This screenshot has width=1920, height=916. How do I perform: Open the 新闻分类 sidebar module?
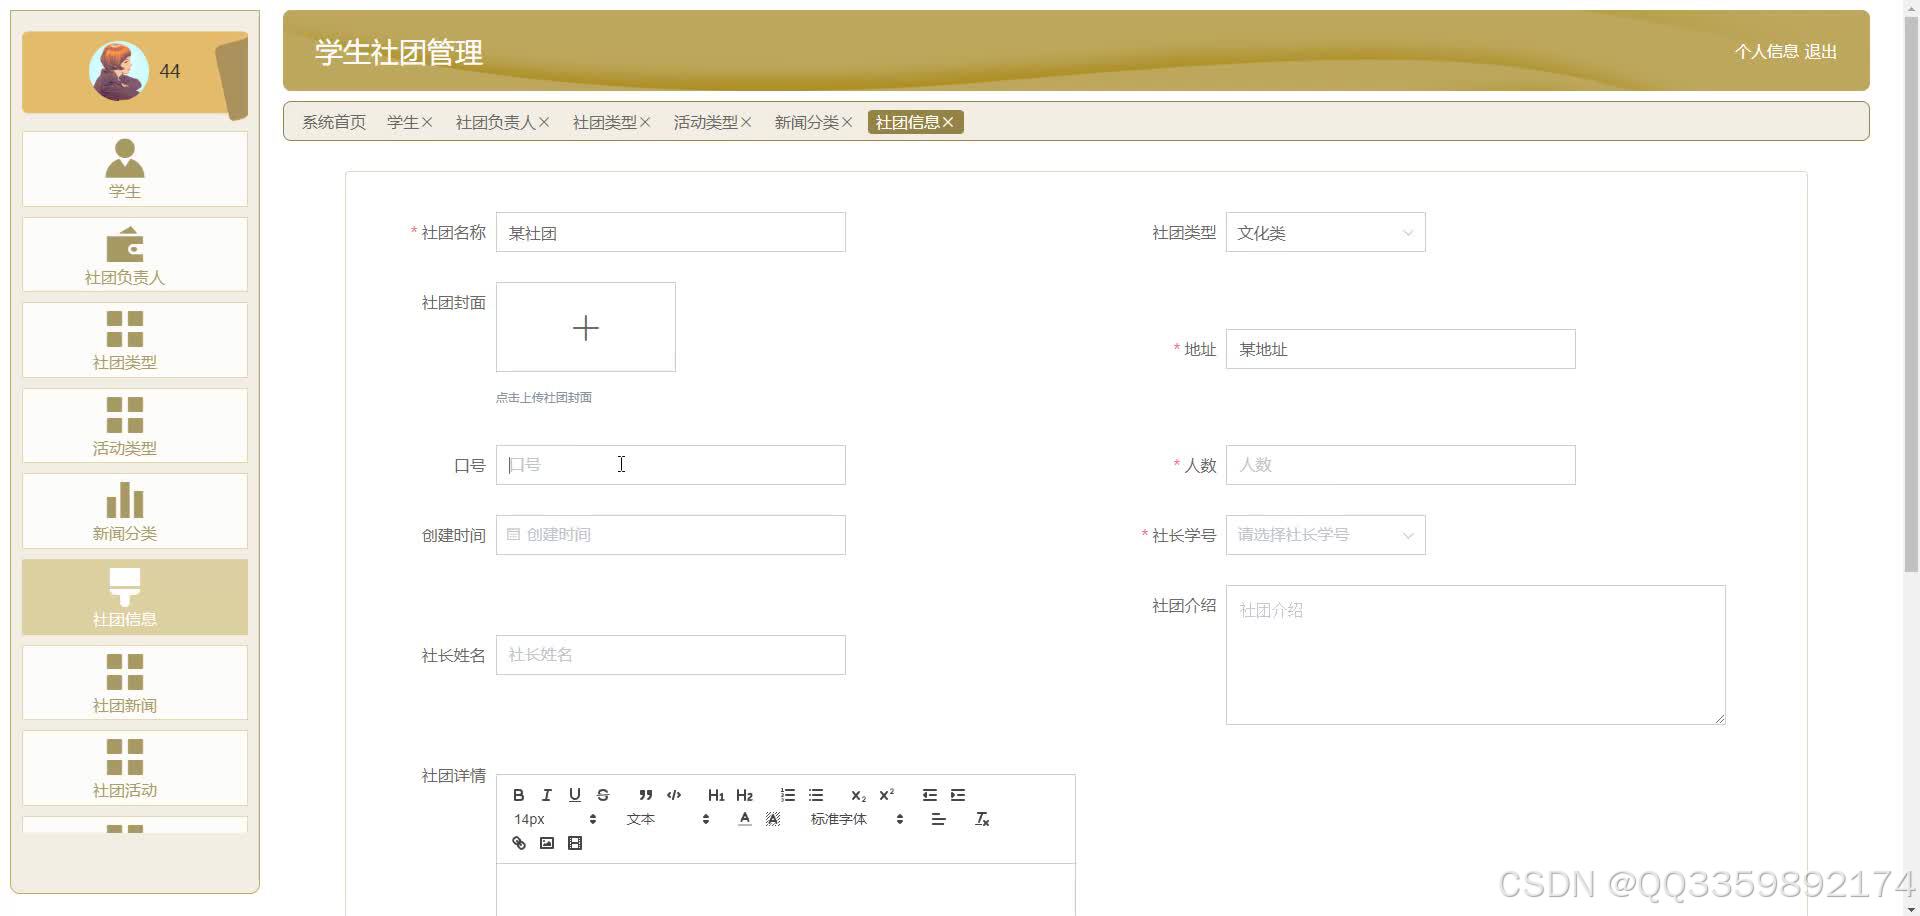tap(135, 511)
